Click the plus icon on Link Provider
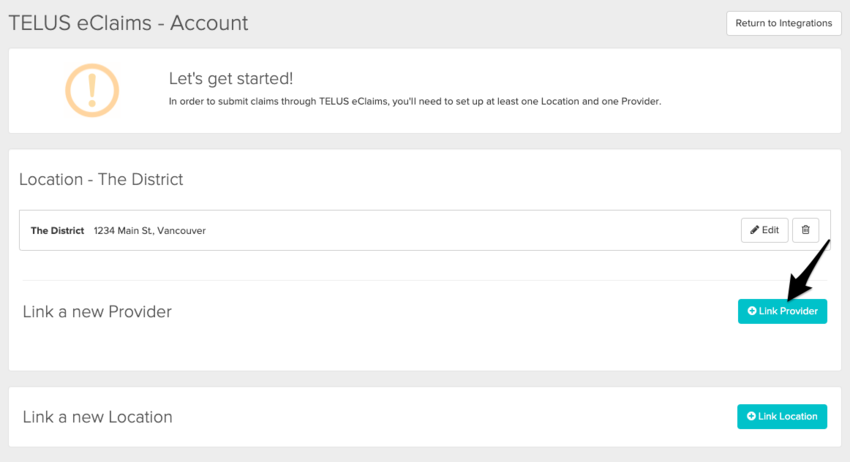 pyautogui.click(x=752, y=312)
